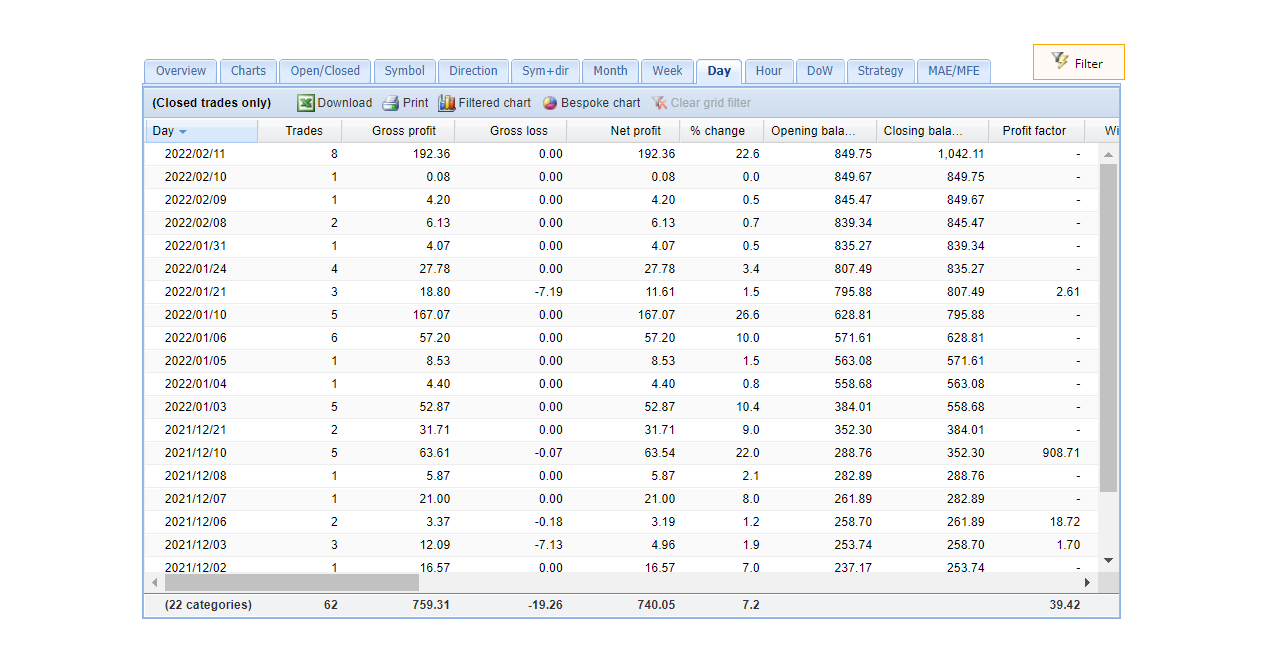Open the Filtered chart
The height and width of the screenshot is (645, 1264).
(484, 102)
